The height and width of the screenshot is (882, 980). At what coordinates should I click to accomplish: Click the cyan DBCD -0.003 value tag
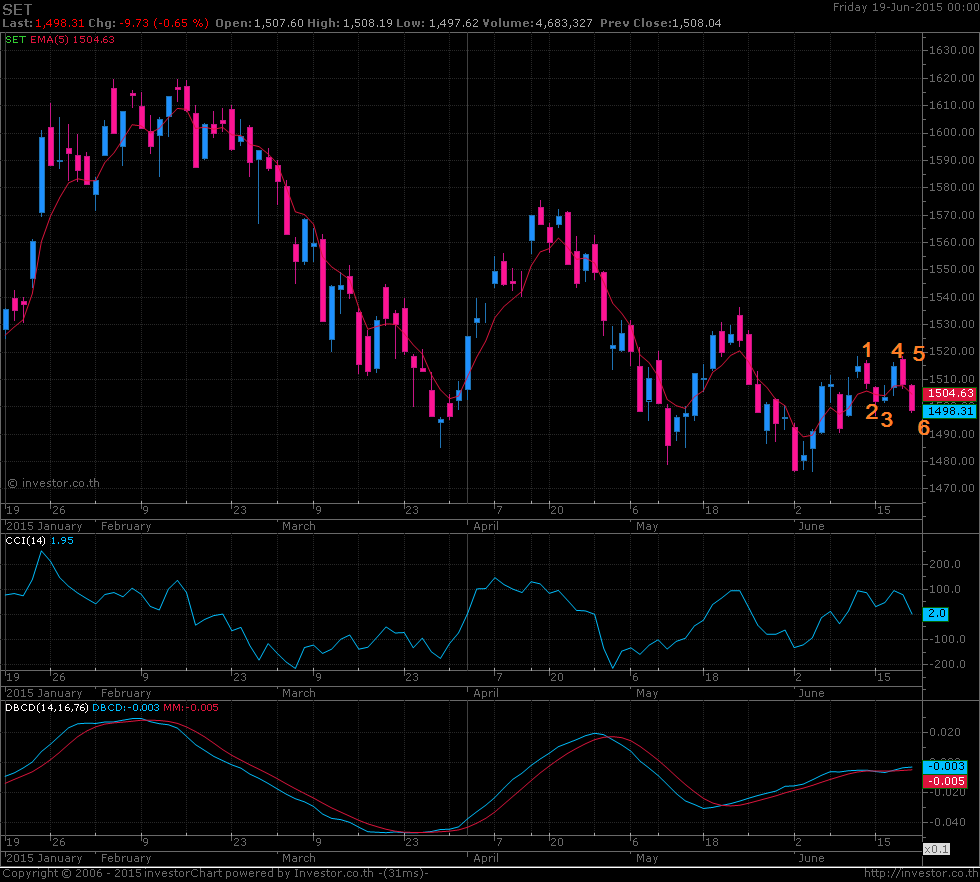[x=945, y=766]
